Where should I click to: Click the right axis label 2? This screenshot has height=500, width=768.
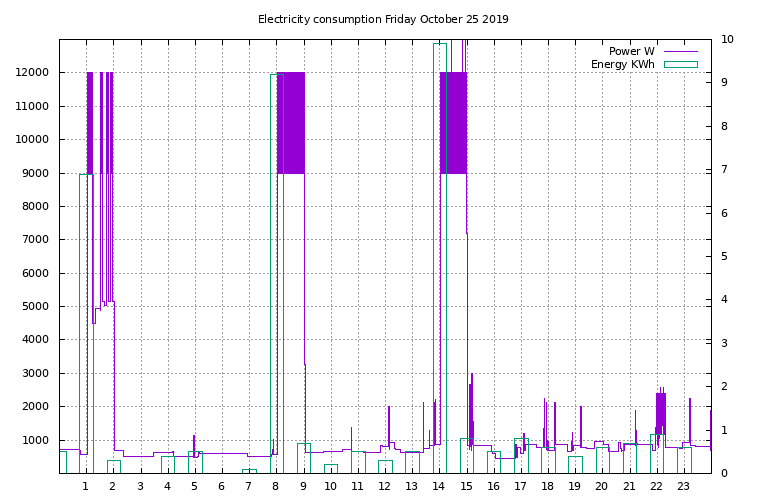point(724,386)
